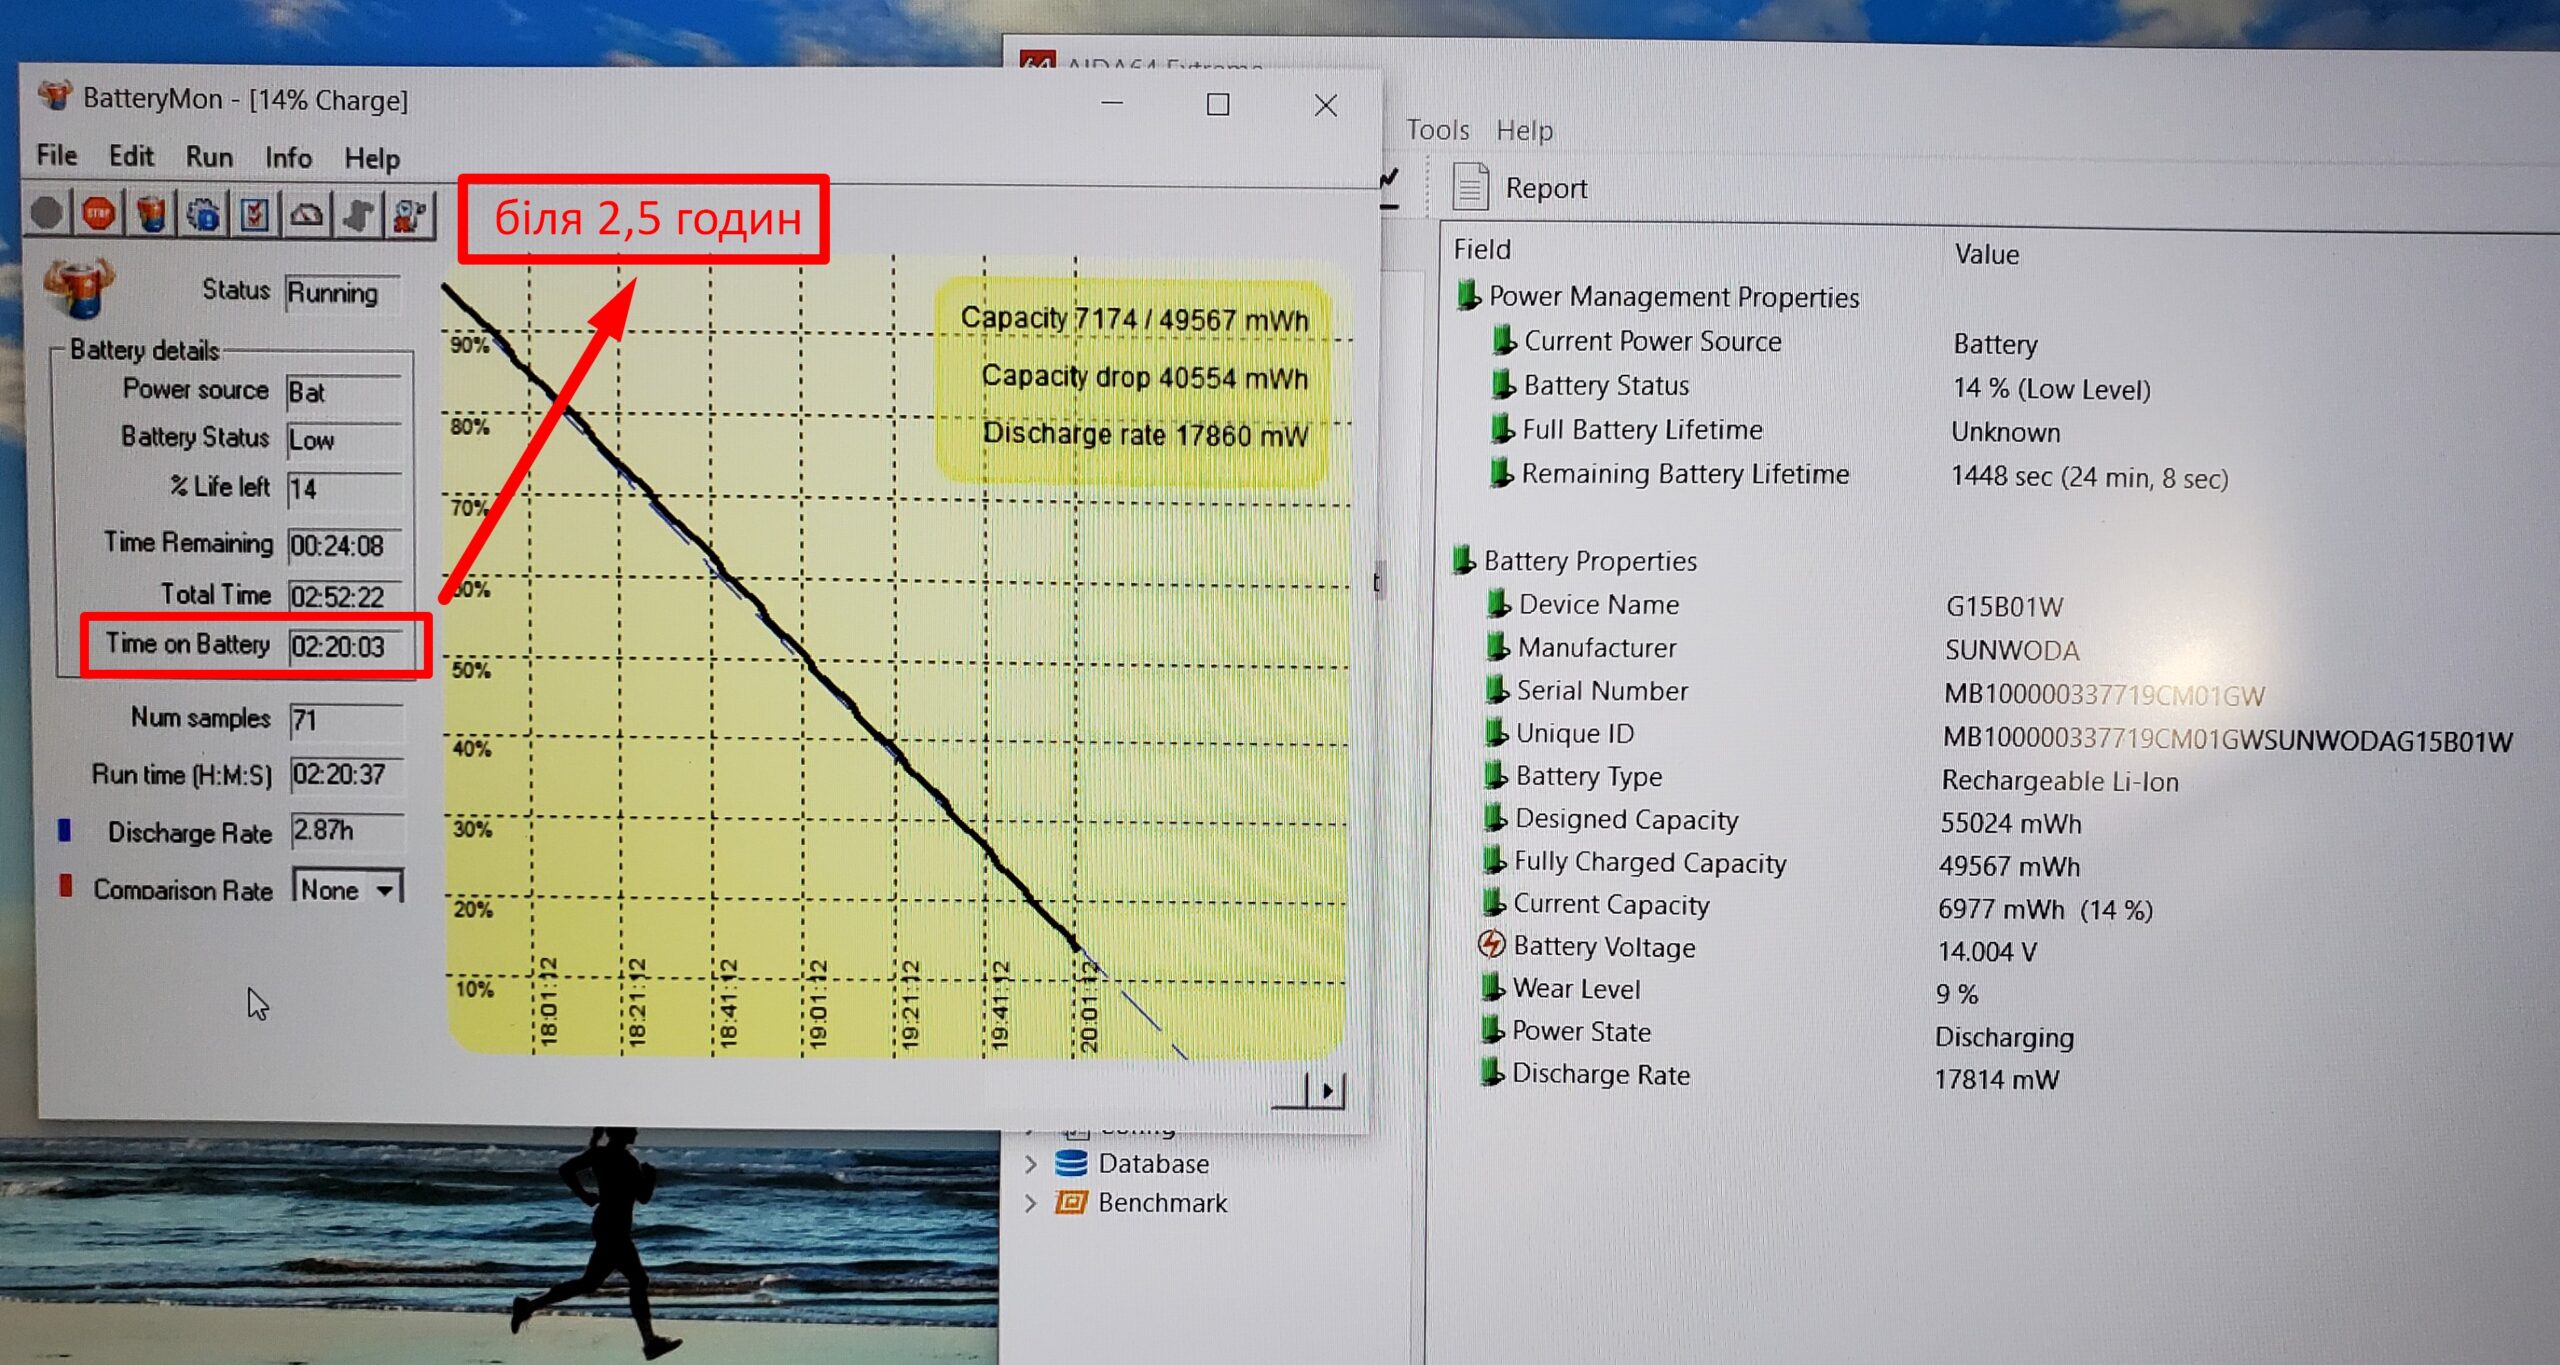2560x1365 pixels.
Task: Click the last BatteryMon toolbar icon
Action: [410, 214]
